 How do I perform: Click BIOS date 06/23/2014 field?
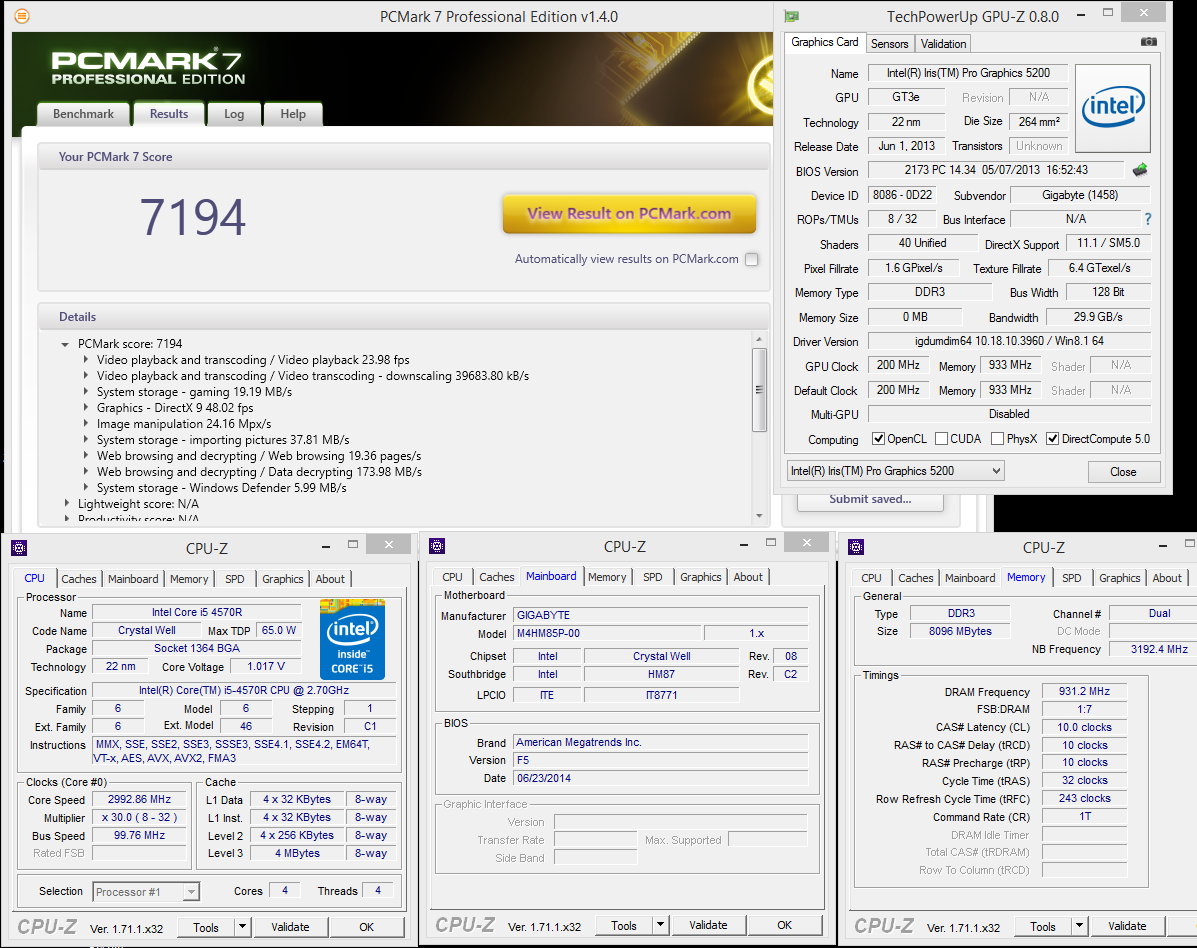pos(660,778)
